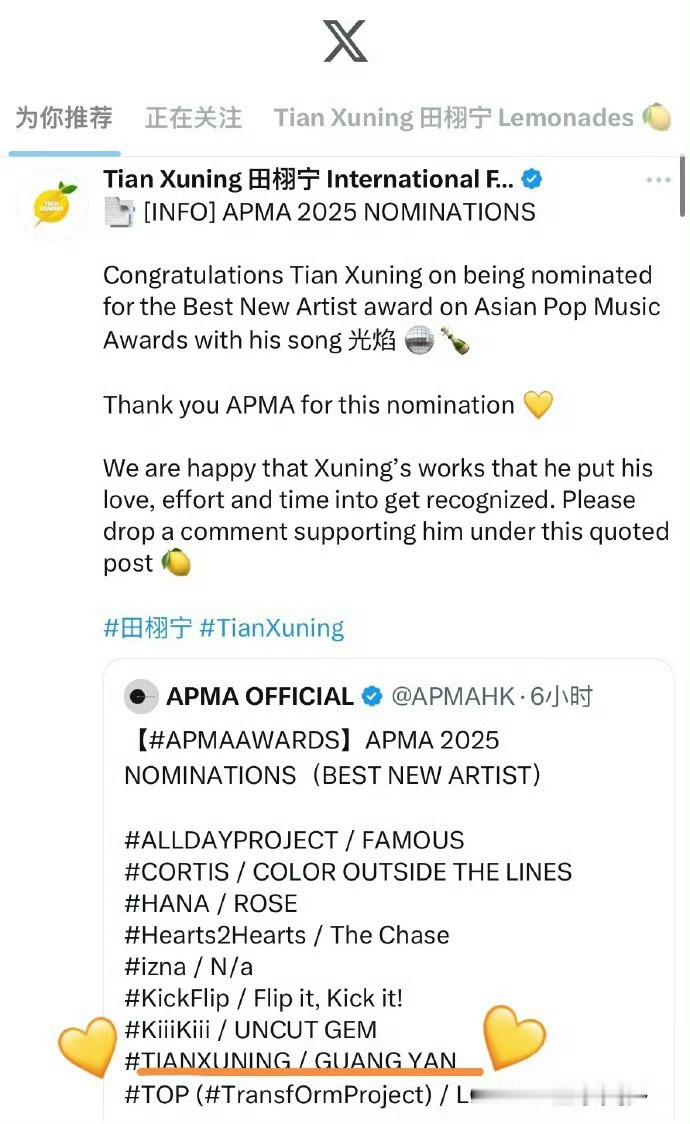Switch to the 正在关注 tab
690x1124 pixels.
click(193, 118)
